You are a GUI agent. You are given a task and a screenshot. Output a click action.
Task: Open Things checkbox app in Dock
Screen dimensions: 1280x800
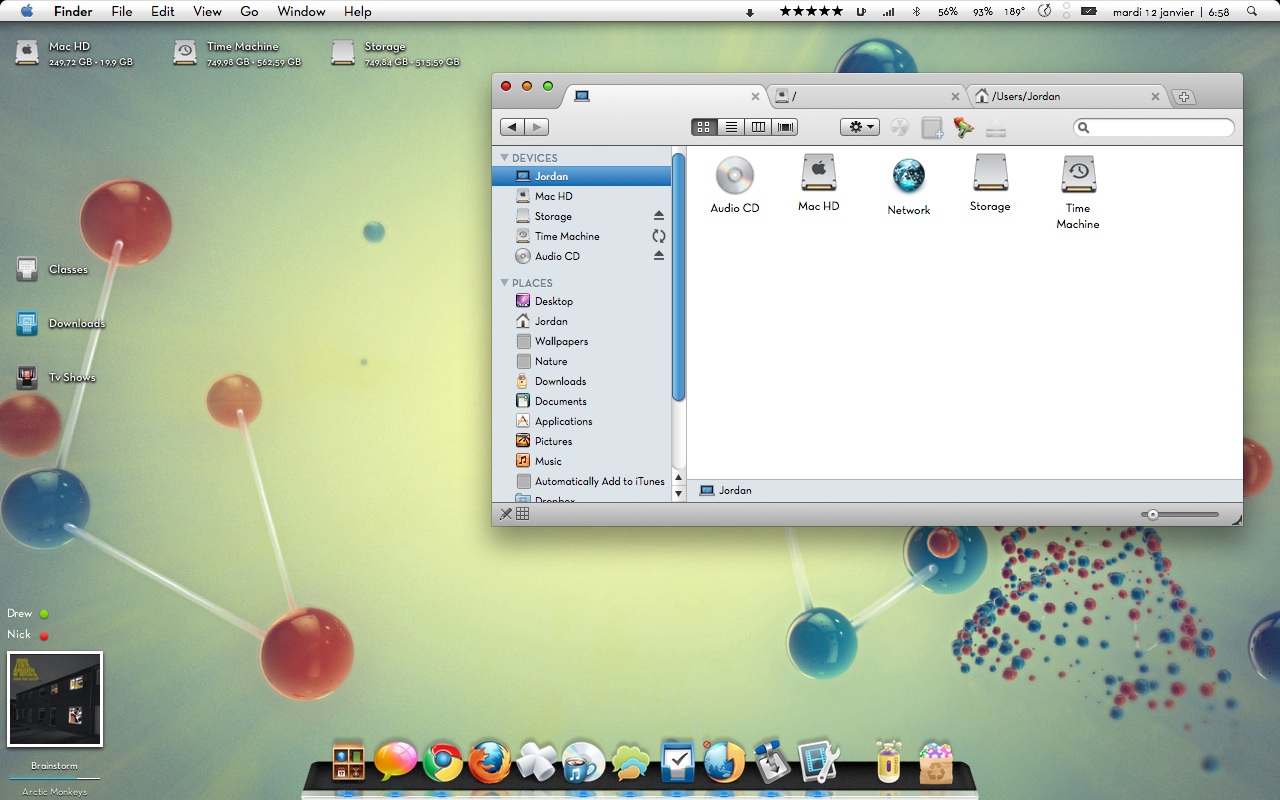point(678,762)
